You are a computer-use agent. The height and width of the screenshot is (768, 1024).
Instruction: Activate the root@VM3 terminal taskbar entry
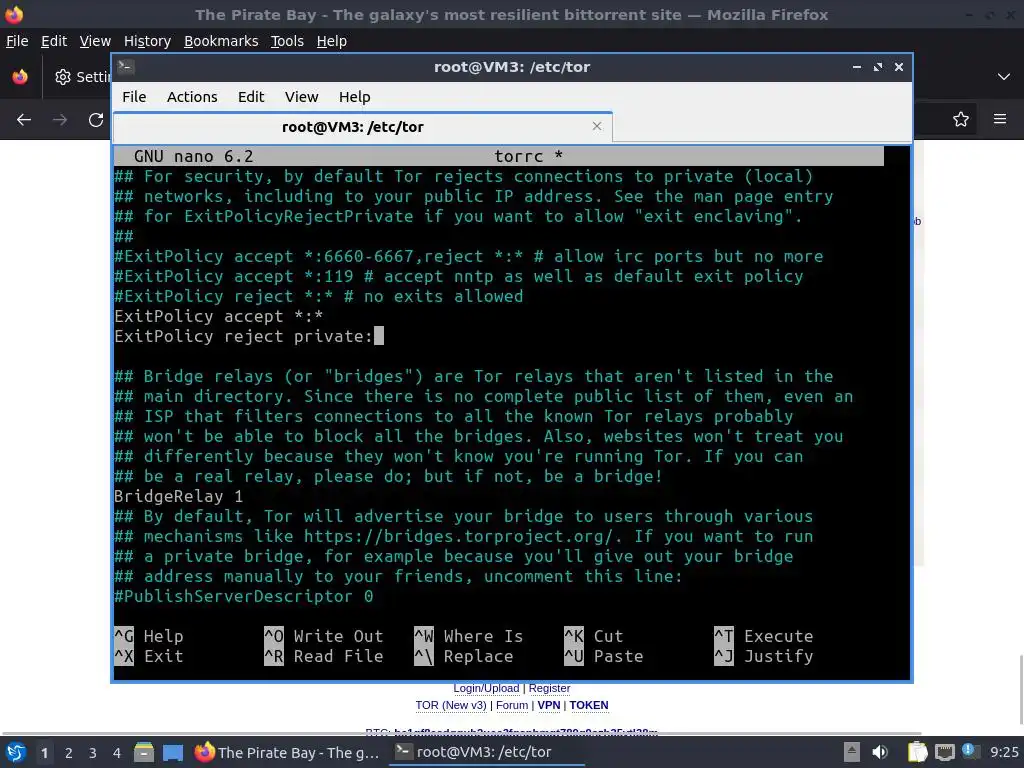point(487,752)
